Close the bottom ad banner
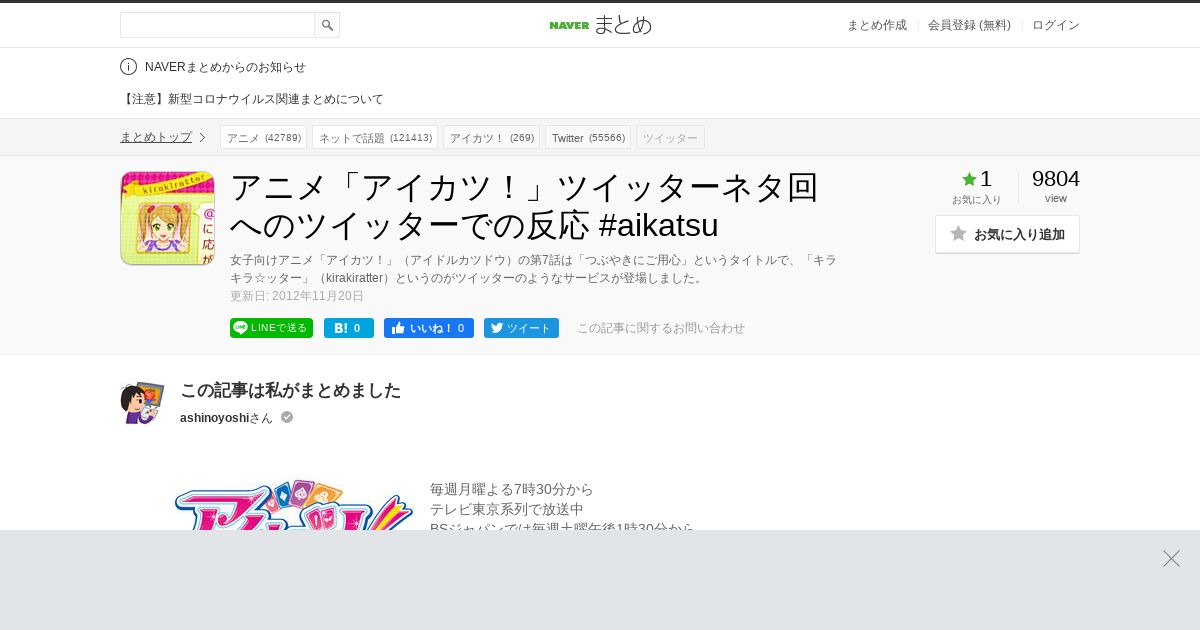Image resolution: width=1200 pixels, height=630 pixels. tap(1171, 558)
